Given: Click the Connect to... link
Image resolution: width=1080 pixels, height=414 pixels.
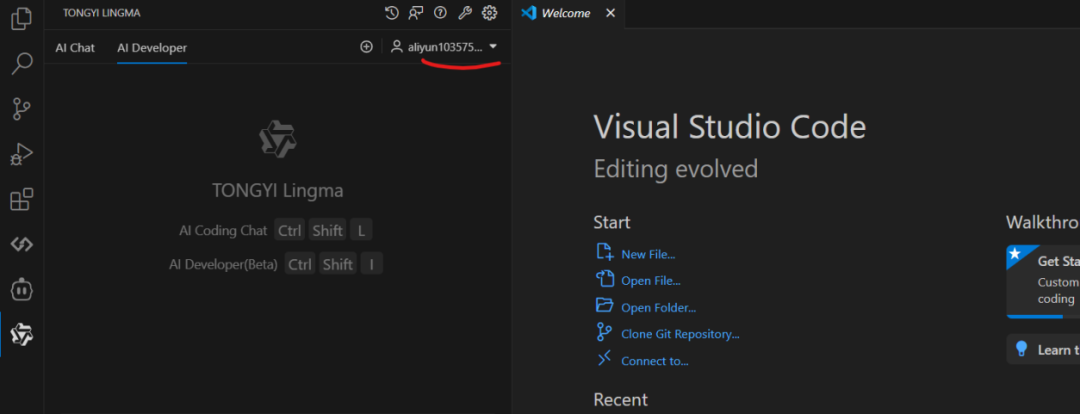Looking at the screenshot, I should 655,361.
